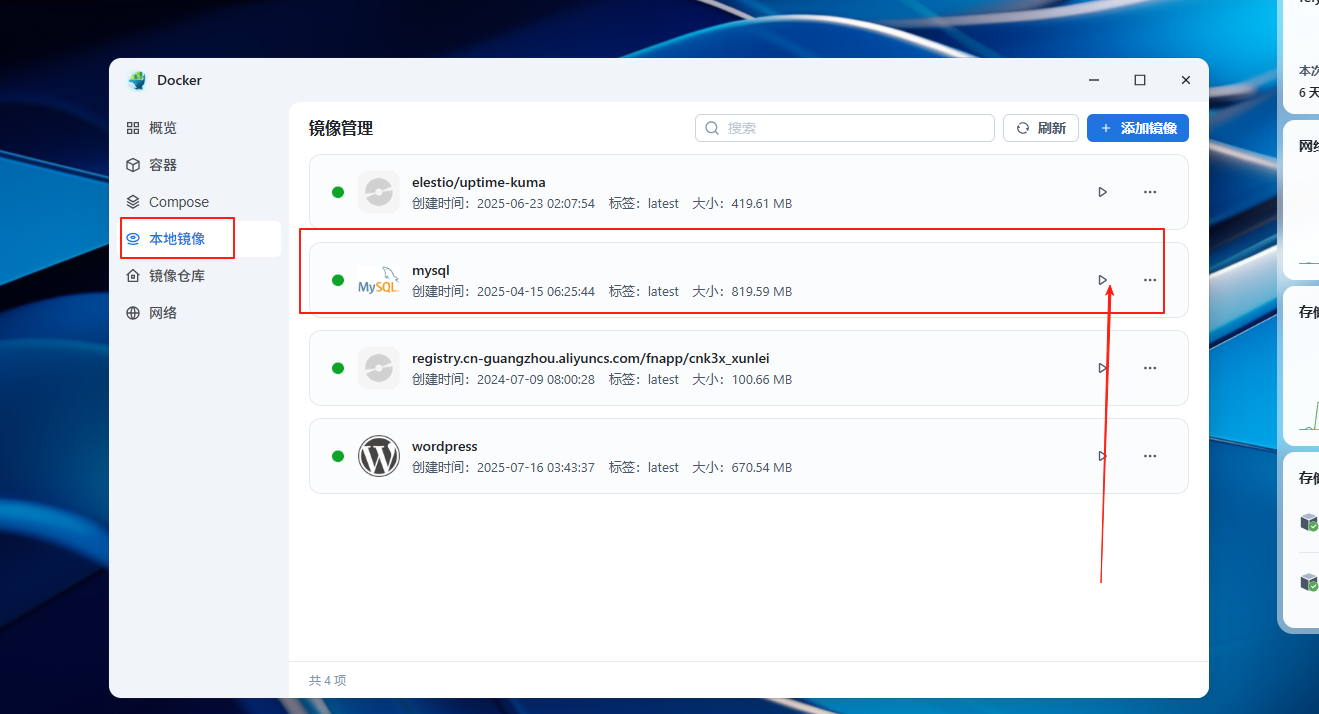Click the 共 4 项 item count
The width and height of the screenshot is (1319, 714).
(327, 680)
